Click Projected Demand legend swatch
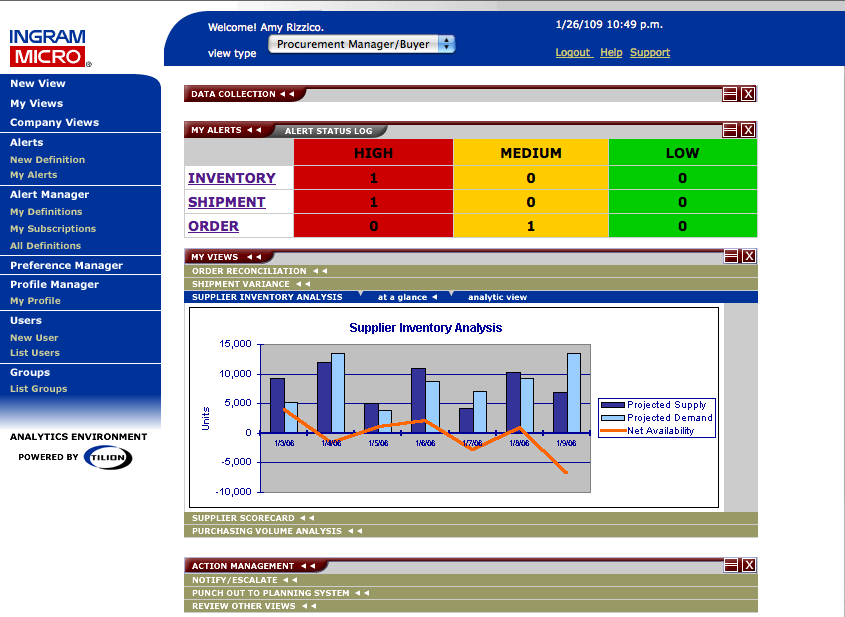 pyautogui.click(x=613, y=418)
